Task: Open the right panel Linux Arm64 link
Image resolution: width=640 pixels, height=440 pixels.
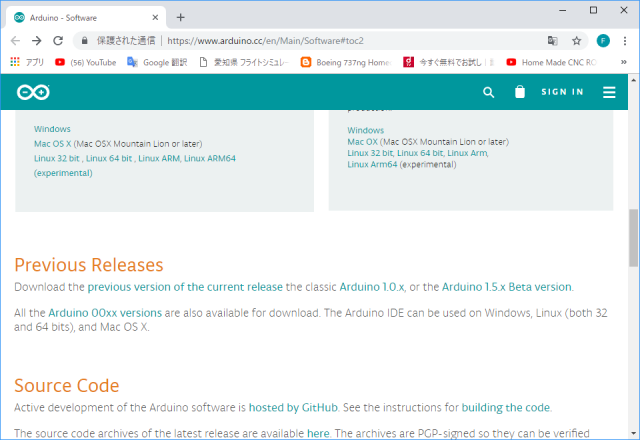Action: [372, 164]
